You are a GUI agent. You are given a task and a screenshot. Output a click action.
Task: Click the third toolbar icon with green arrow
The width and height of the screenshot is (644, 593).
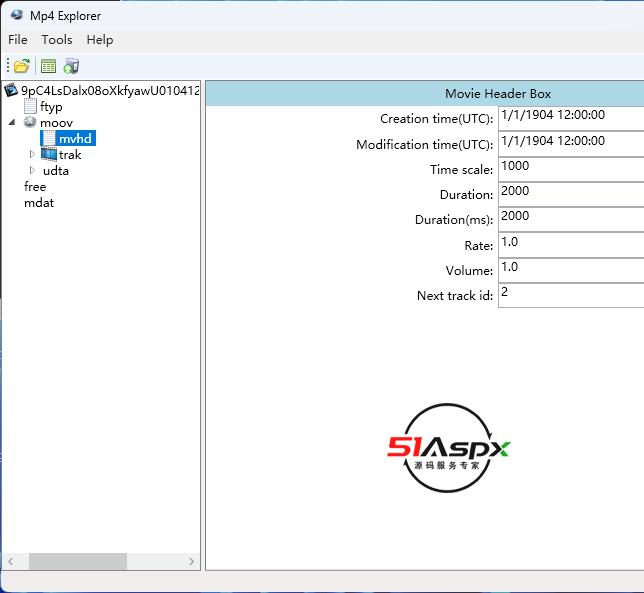[71, 66]
